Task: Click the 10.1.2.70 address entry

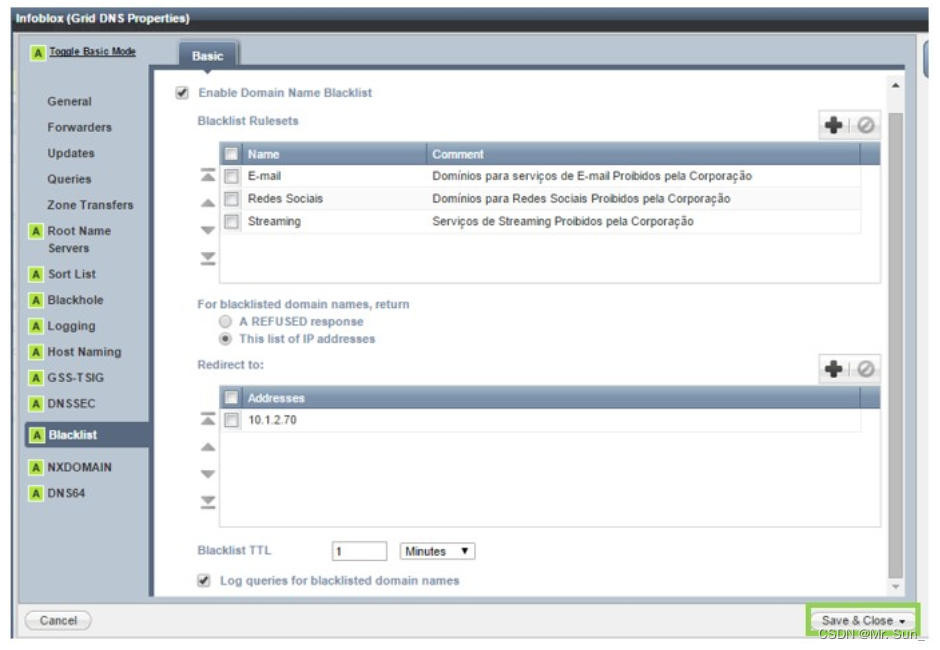Action: pos(272,420)
